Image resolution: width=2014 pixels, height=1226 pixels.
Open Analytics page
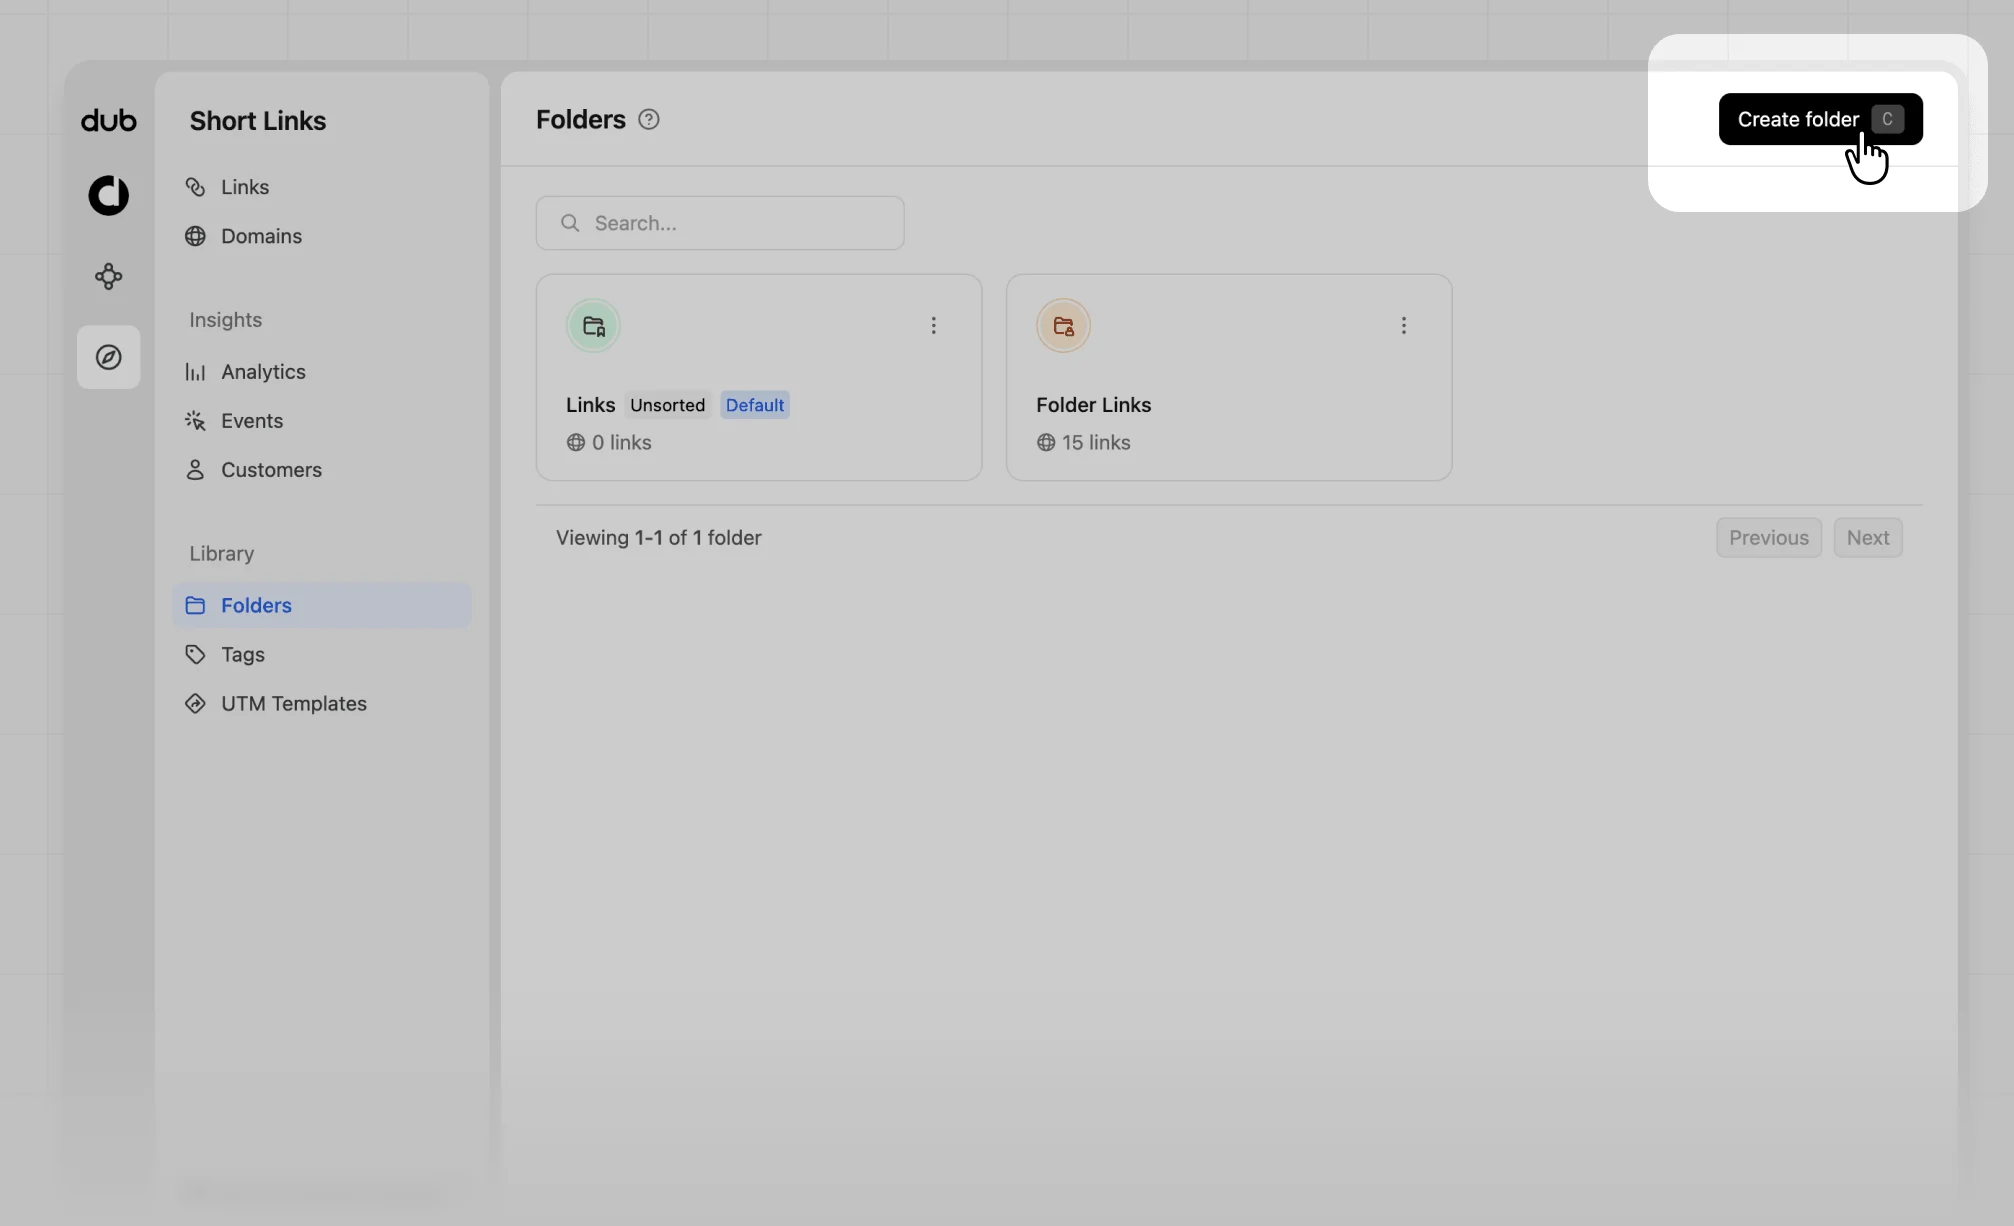coord(321,372)
